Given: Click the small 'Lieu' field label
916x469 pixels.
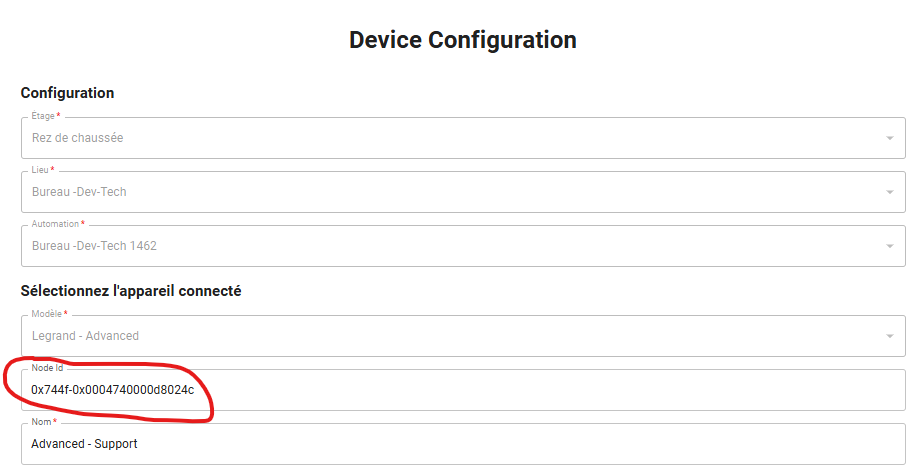Looking at the screenshot, I should tap(41, 170).
